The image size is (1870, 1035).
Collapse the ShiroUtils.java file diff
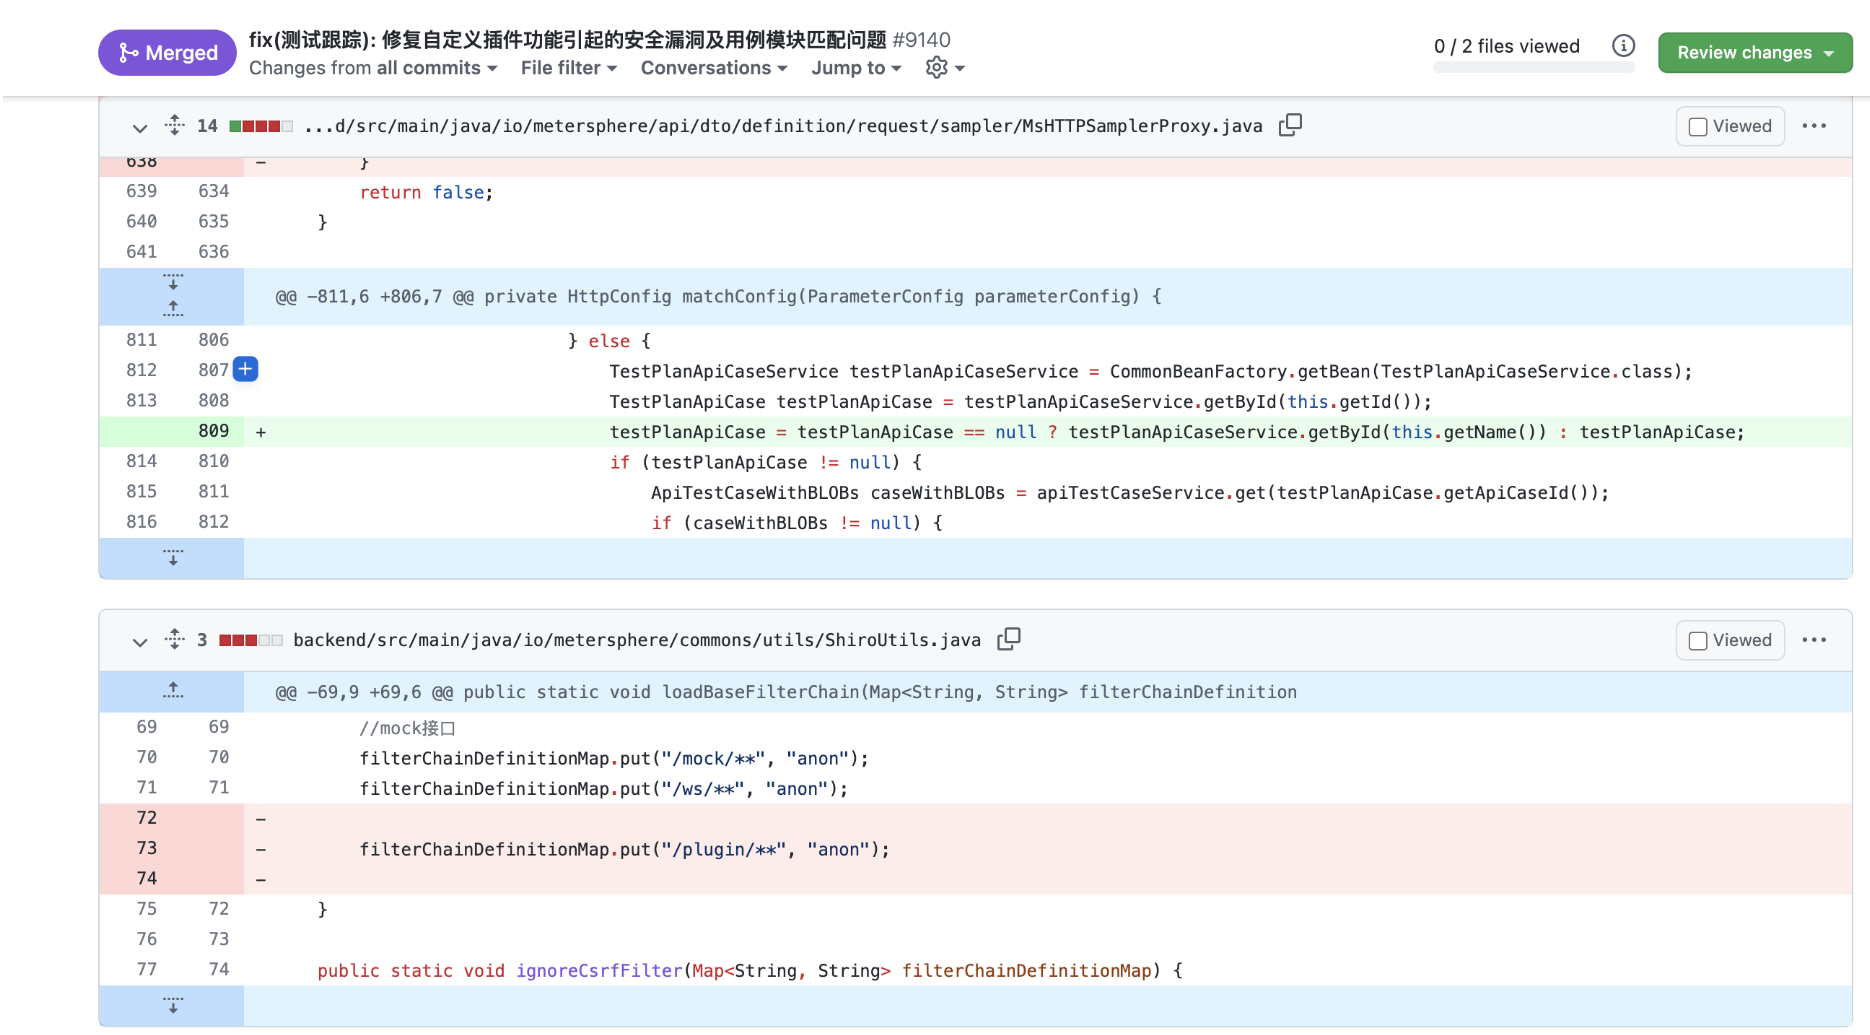(x=140, y=641)
